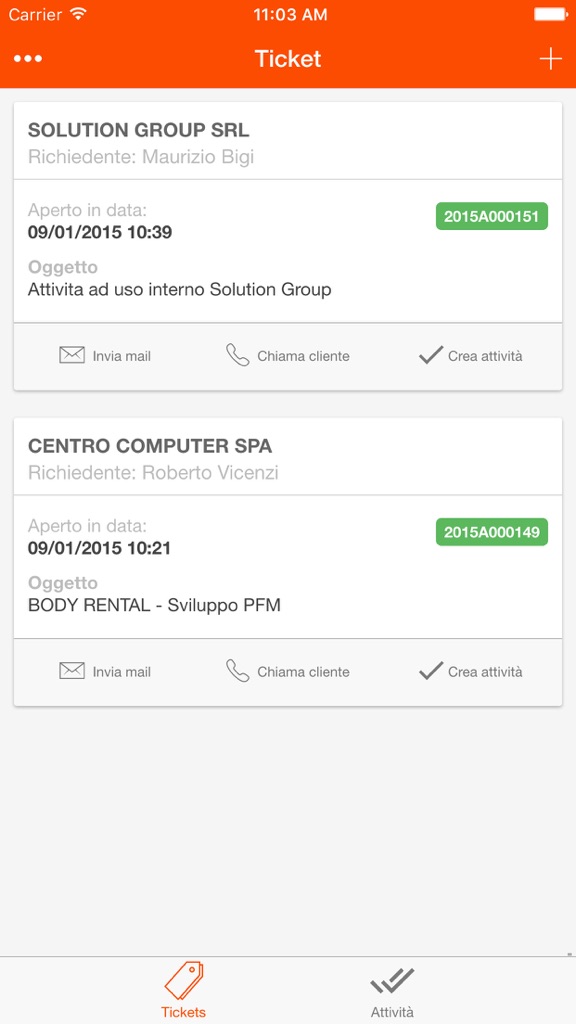Screen dimensions: 576x1024
Task: Switch to the Tickets tab
Action: coord(184,990)
